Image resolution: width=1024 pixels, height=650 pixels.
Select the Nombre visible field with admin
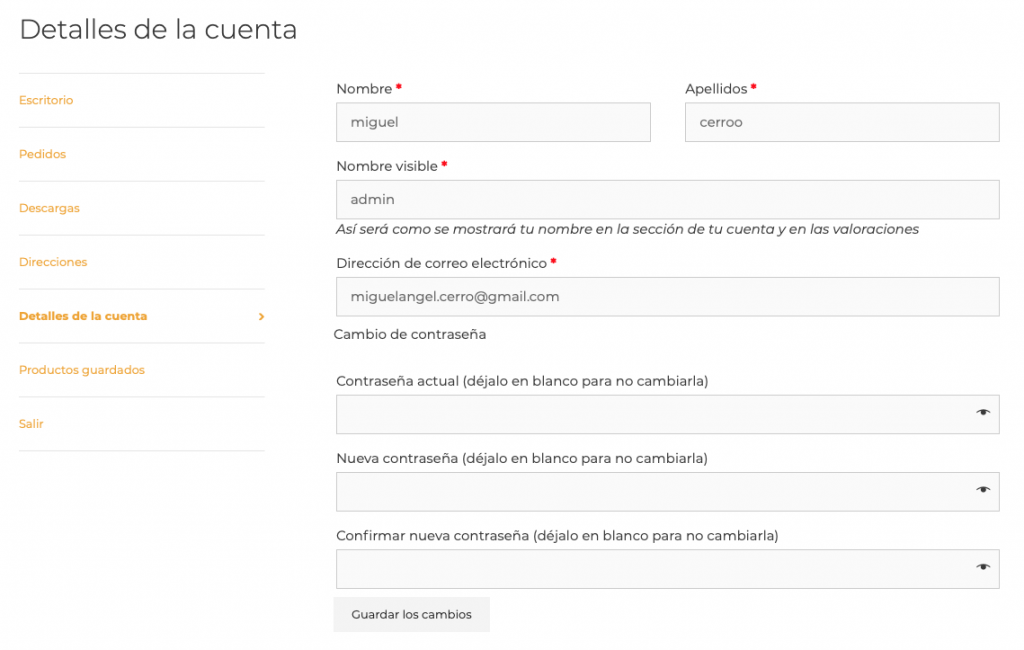click(667, 199)
